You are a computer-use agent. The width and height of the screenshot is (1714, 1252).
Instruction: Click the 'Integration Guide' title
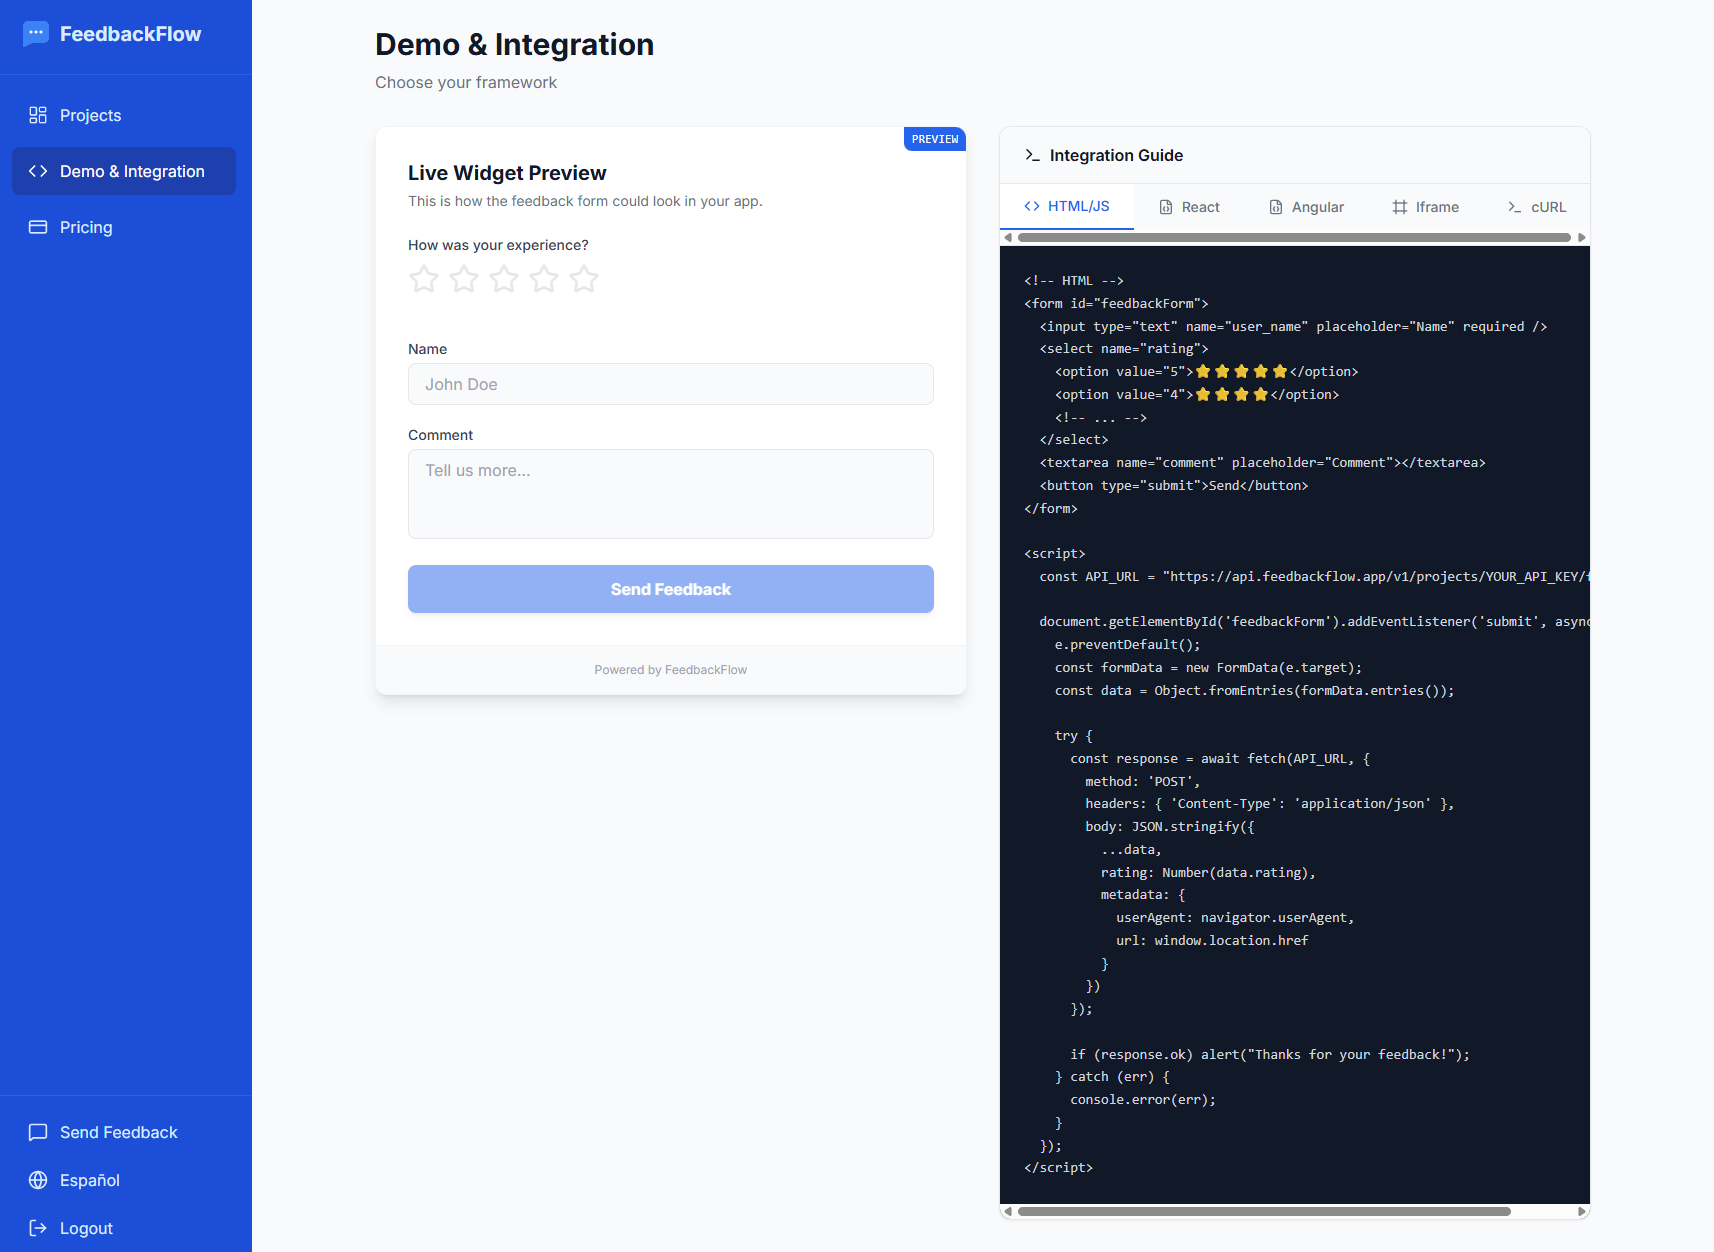[1116, 155]
